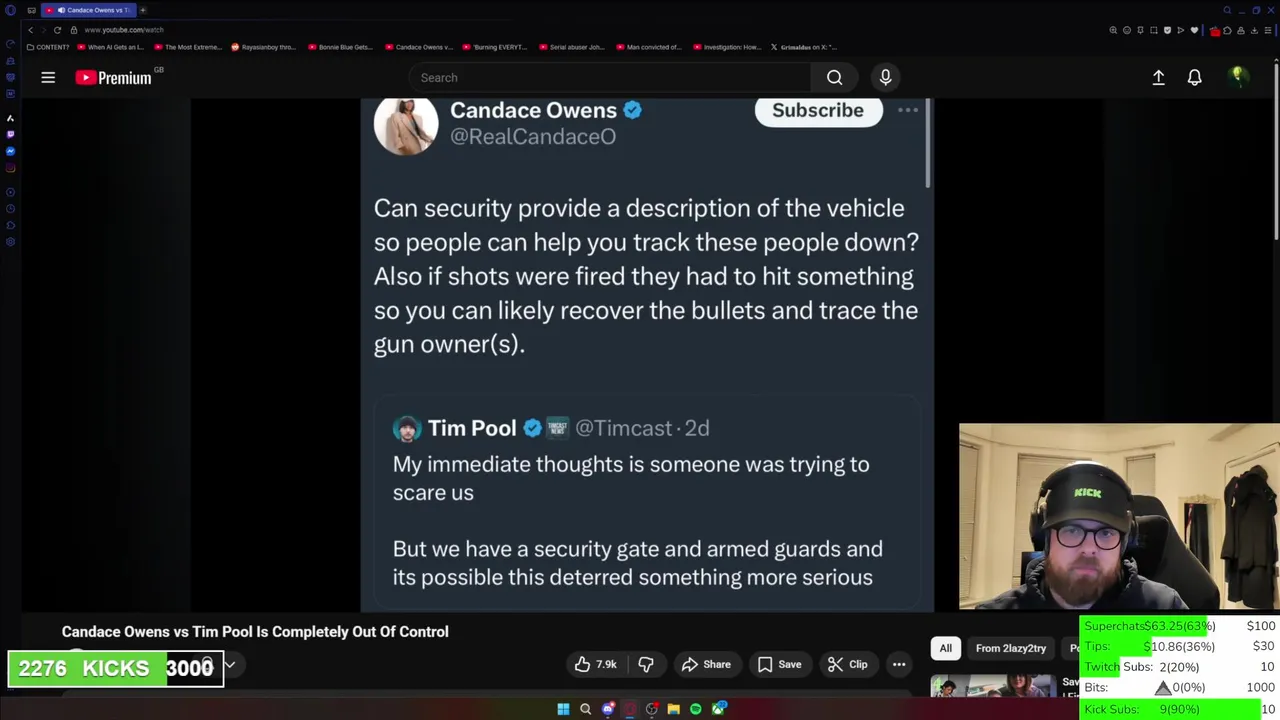
Task: Select the 'All' filter chip
Action: pyautogui.click(x=945, y=648)
